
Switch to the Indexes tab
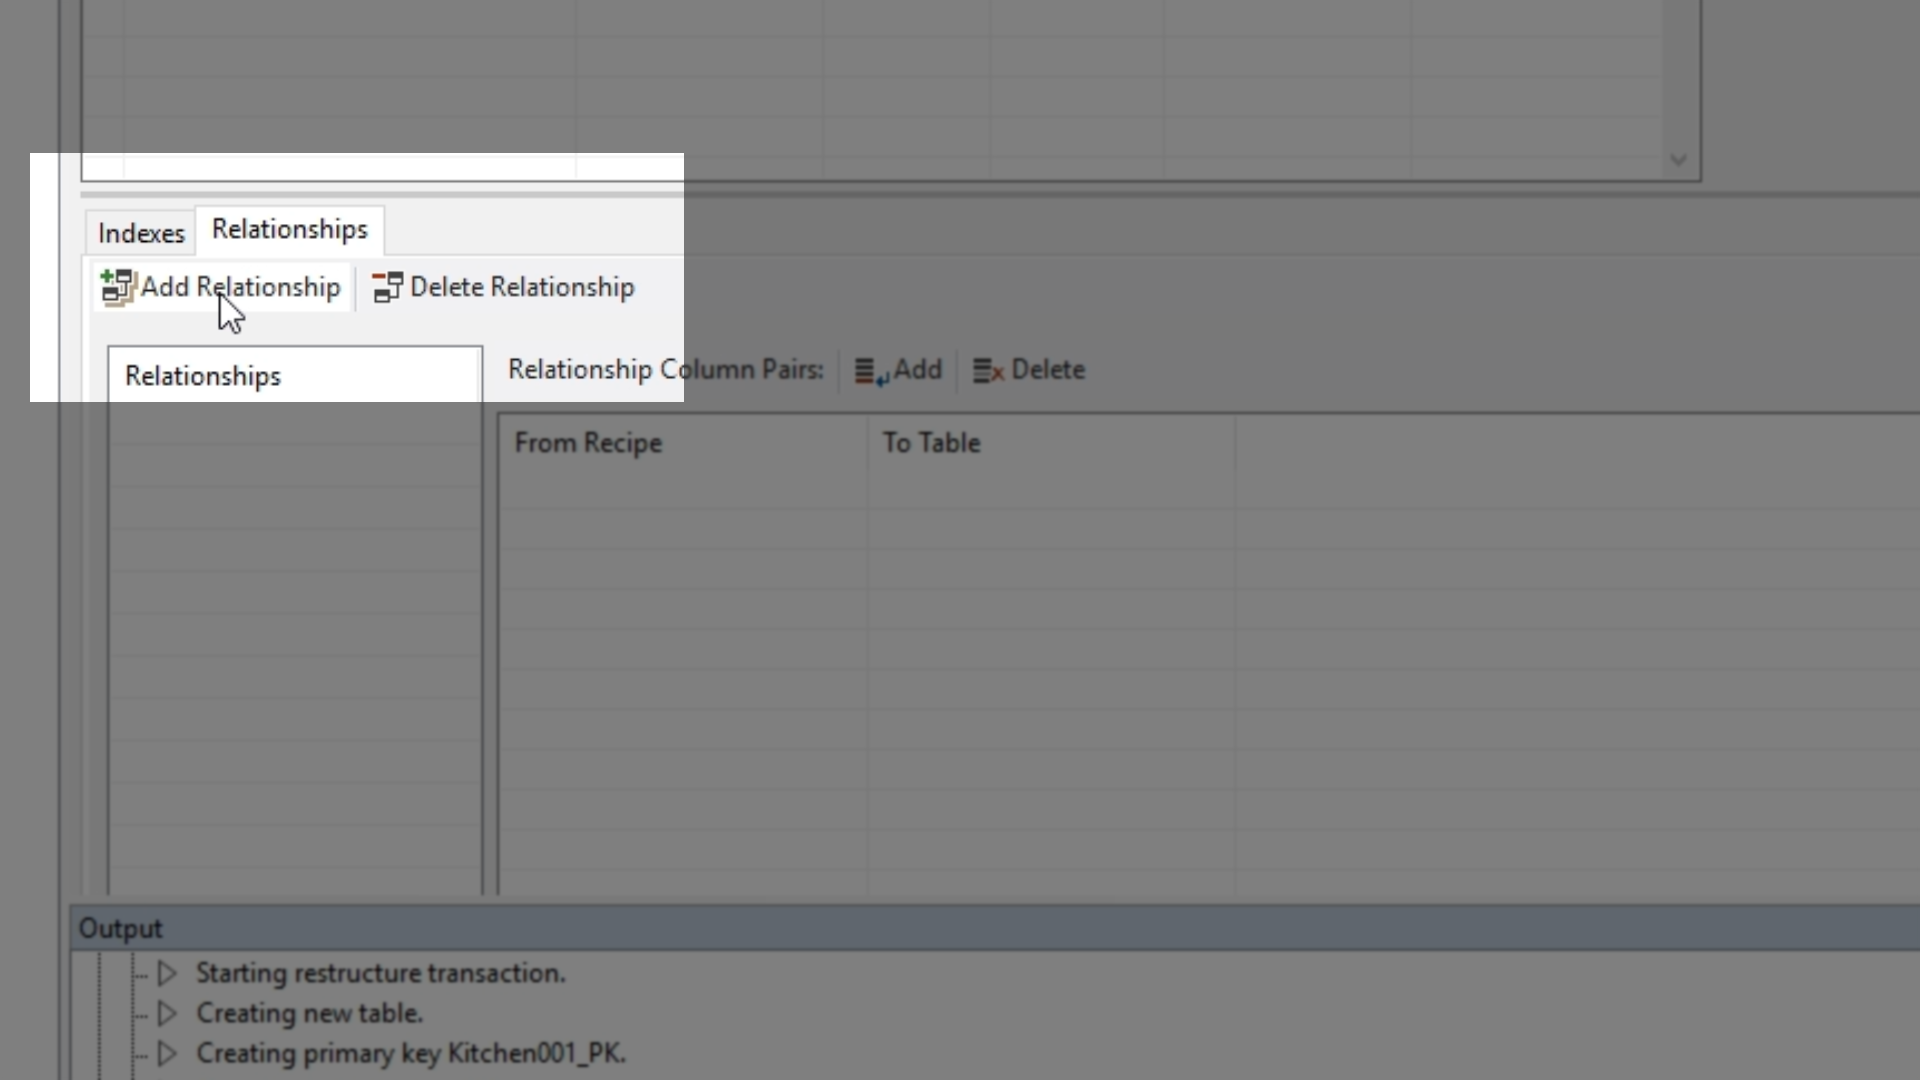click(x=141, y=233)
